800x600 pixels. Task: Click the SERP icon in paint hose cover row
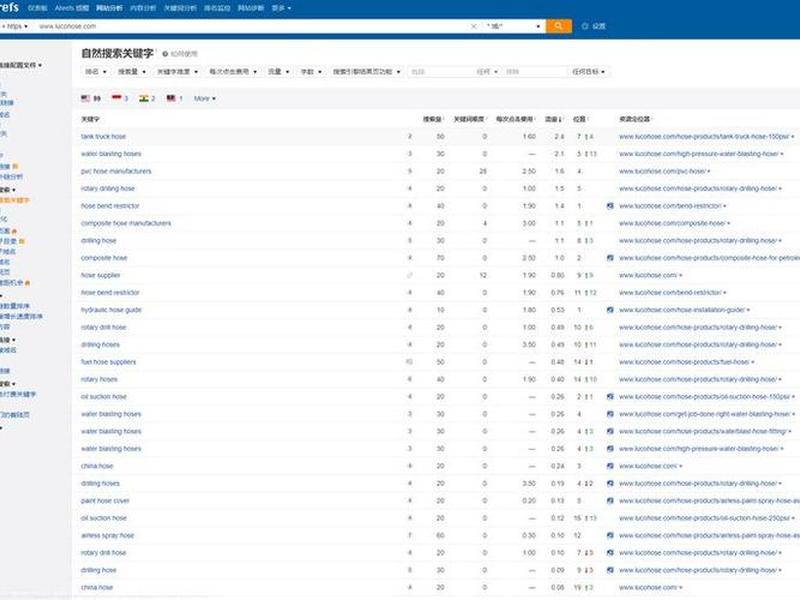610,501
